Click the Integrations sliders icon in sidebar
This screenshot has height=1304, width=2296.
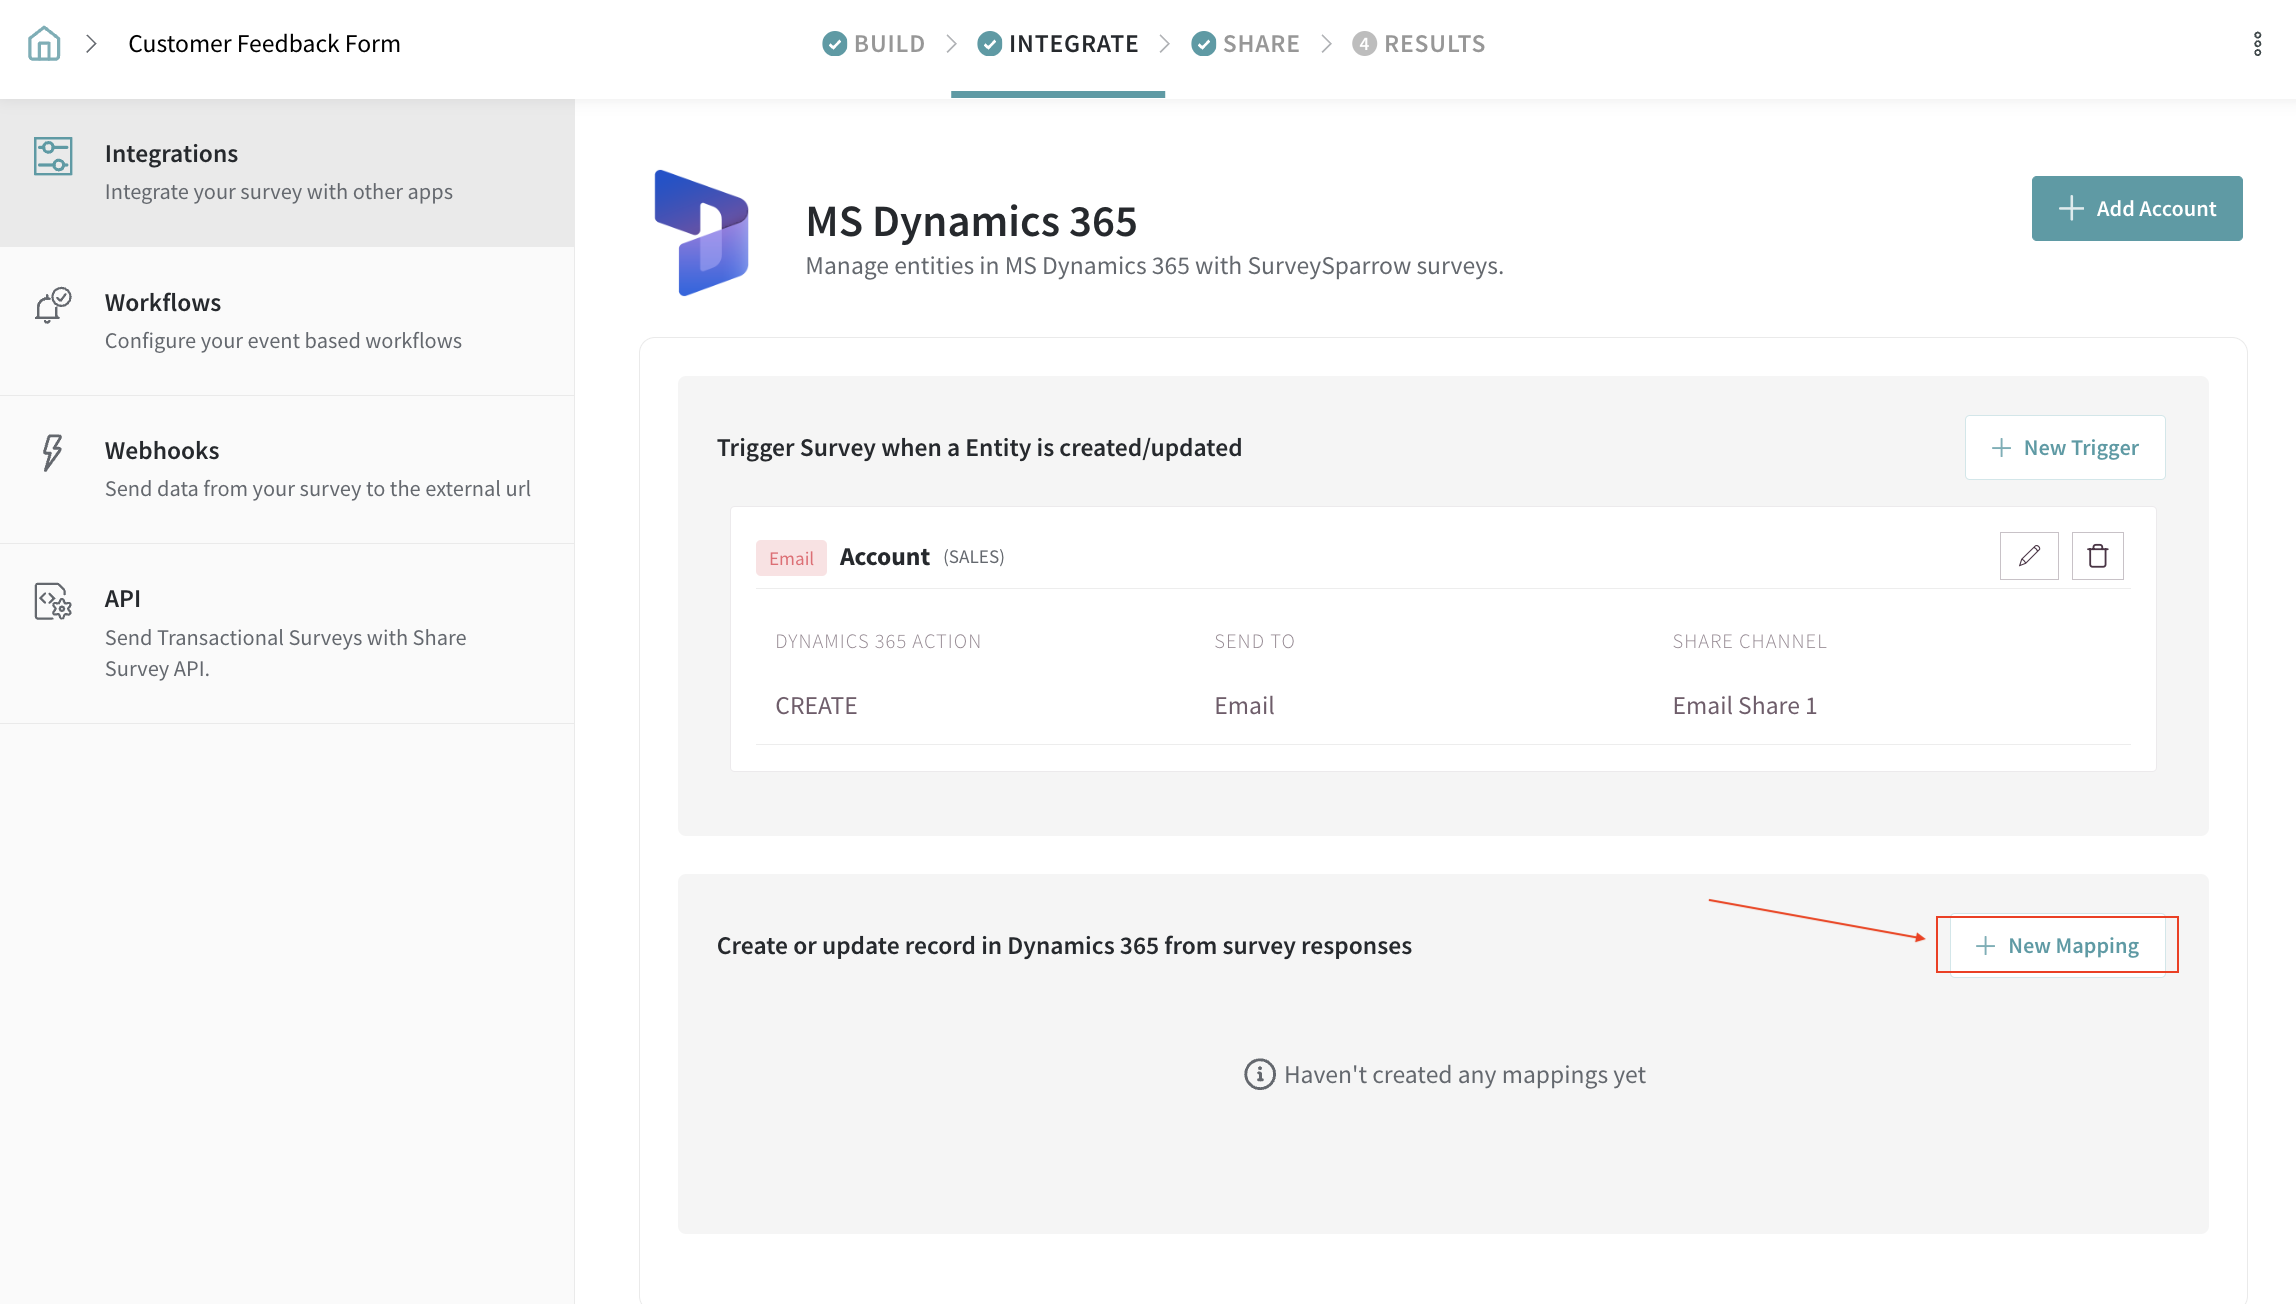(53, 157)
